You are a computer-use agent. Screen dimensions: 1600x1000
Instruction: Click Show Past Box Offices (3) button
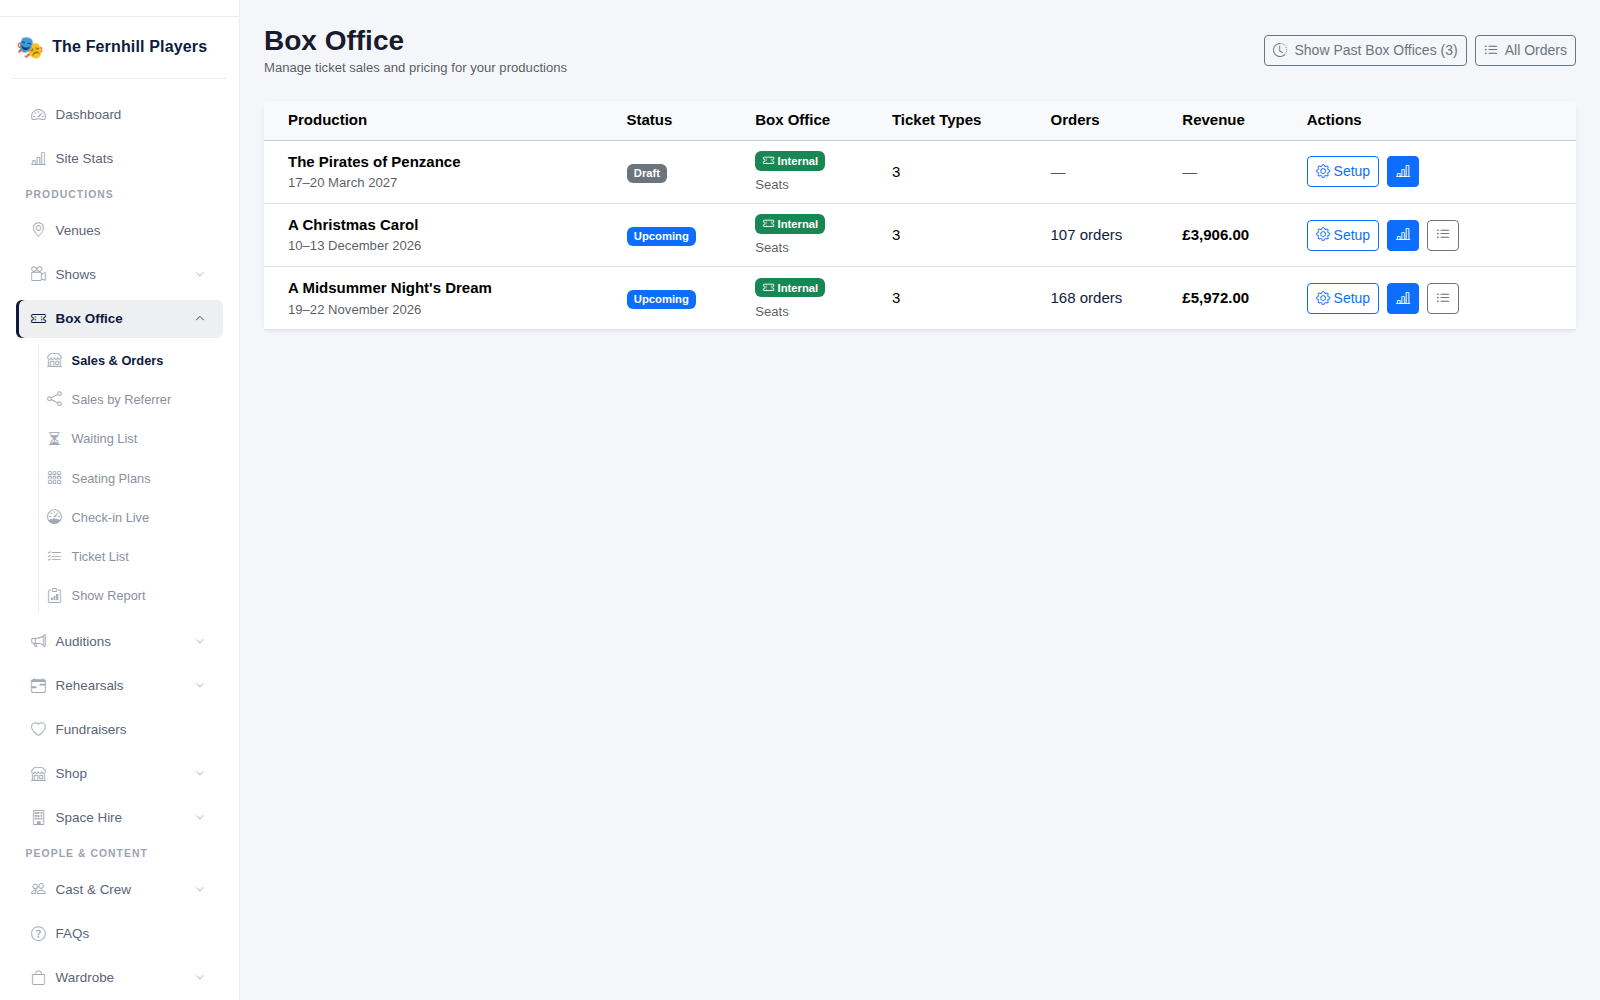[x=1365, y=50]
